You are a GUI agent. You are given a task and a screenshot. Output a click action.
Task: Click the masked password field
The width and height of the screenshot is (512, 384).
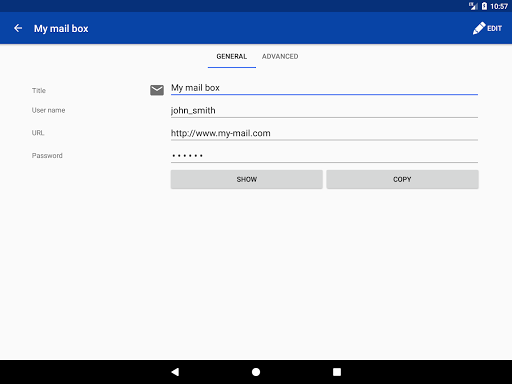pos(324,156)
